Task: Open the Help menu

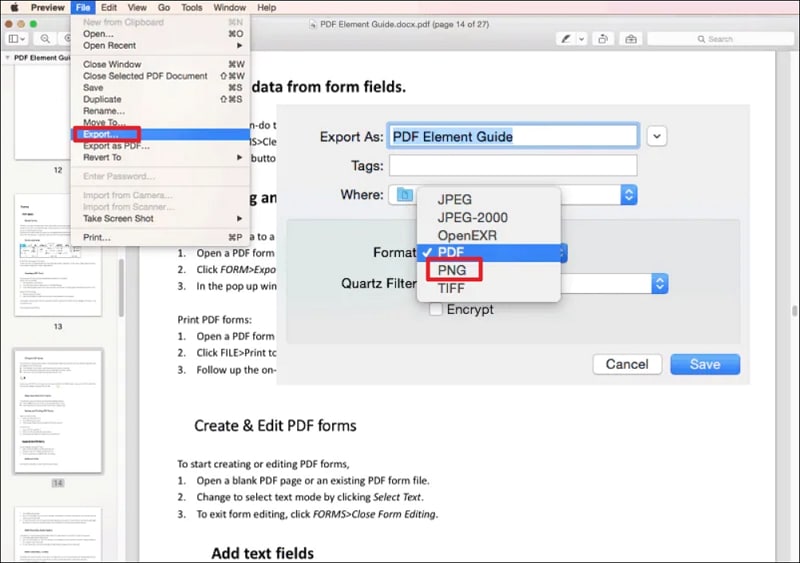Action: click(266, 7)
